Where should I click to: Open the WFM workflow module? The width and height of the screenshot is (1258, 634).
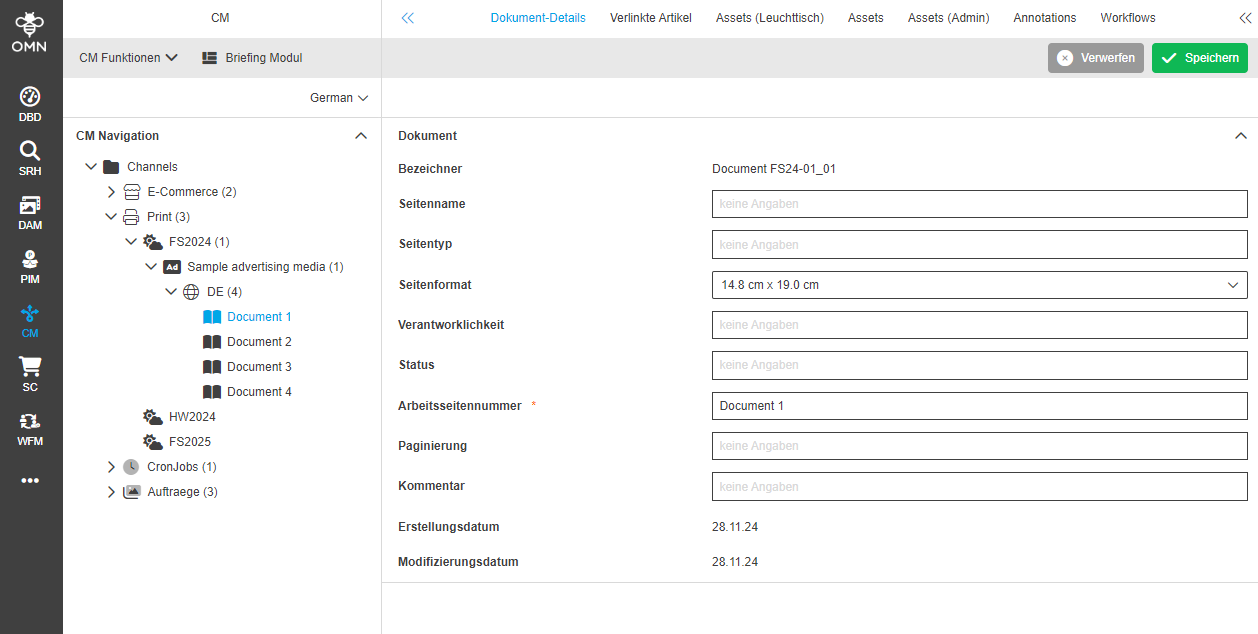coord(30,428)
